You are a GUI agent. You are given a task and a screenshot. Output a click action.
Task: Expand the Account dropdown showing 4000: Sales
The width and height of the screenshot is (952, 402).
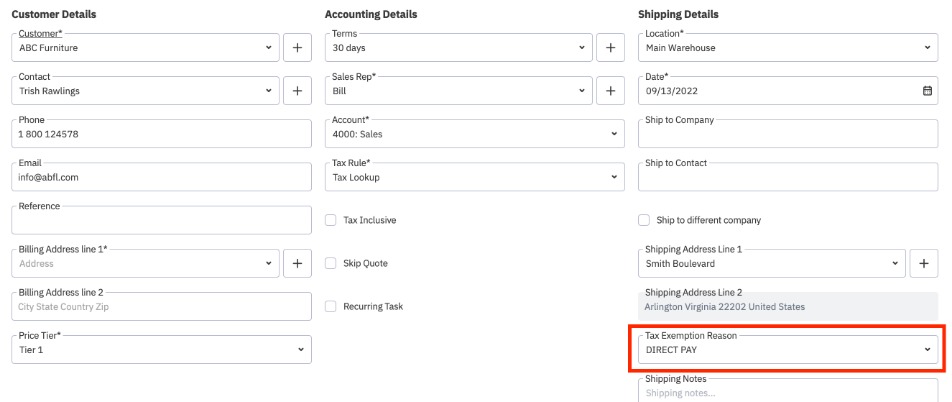(475, 134)
